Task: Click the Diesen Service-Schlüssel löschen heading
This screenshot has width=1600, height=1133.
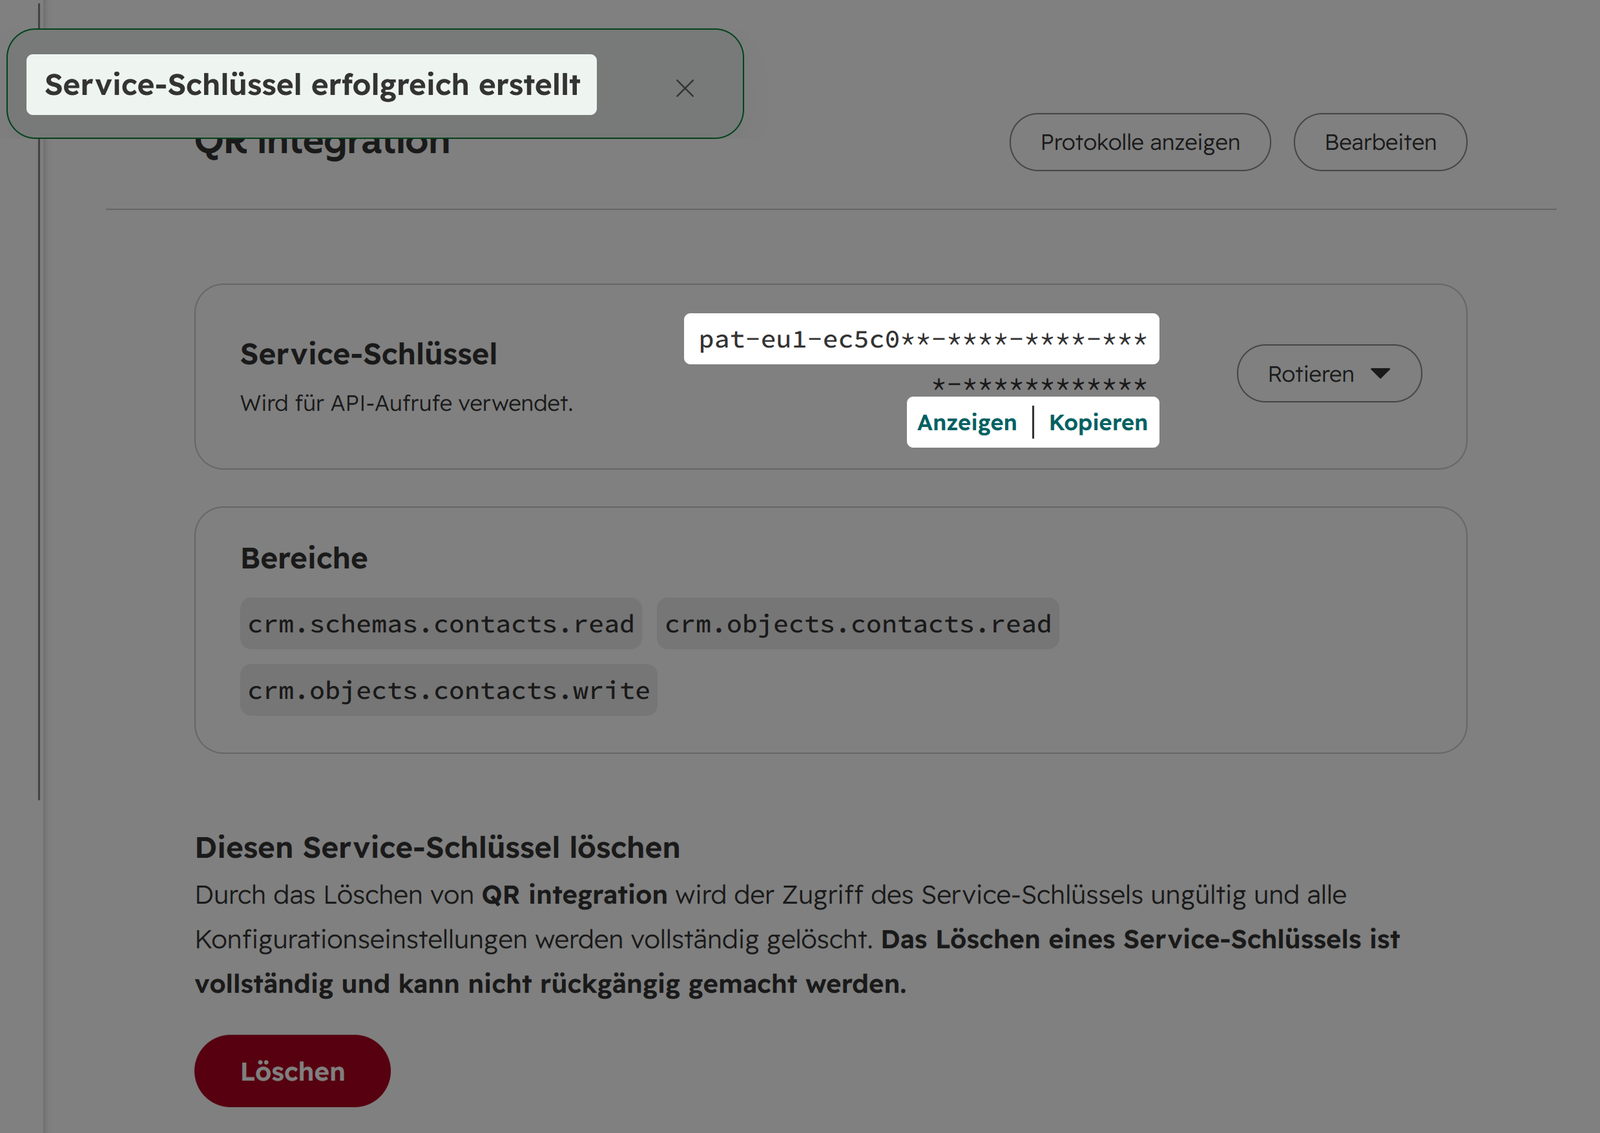Action: pos(437,847)
